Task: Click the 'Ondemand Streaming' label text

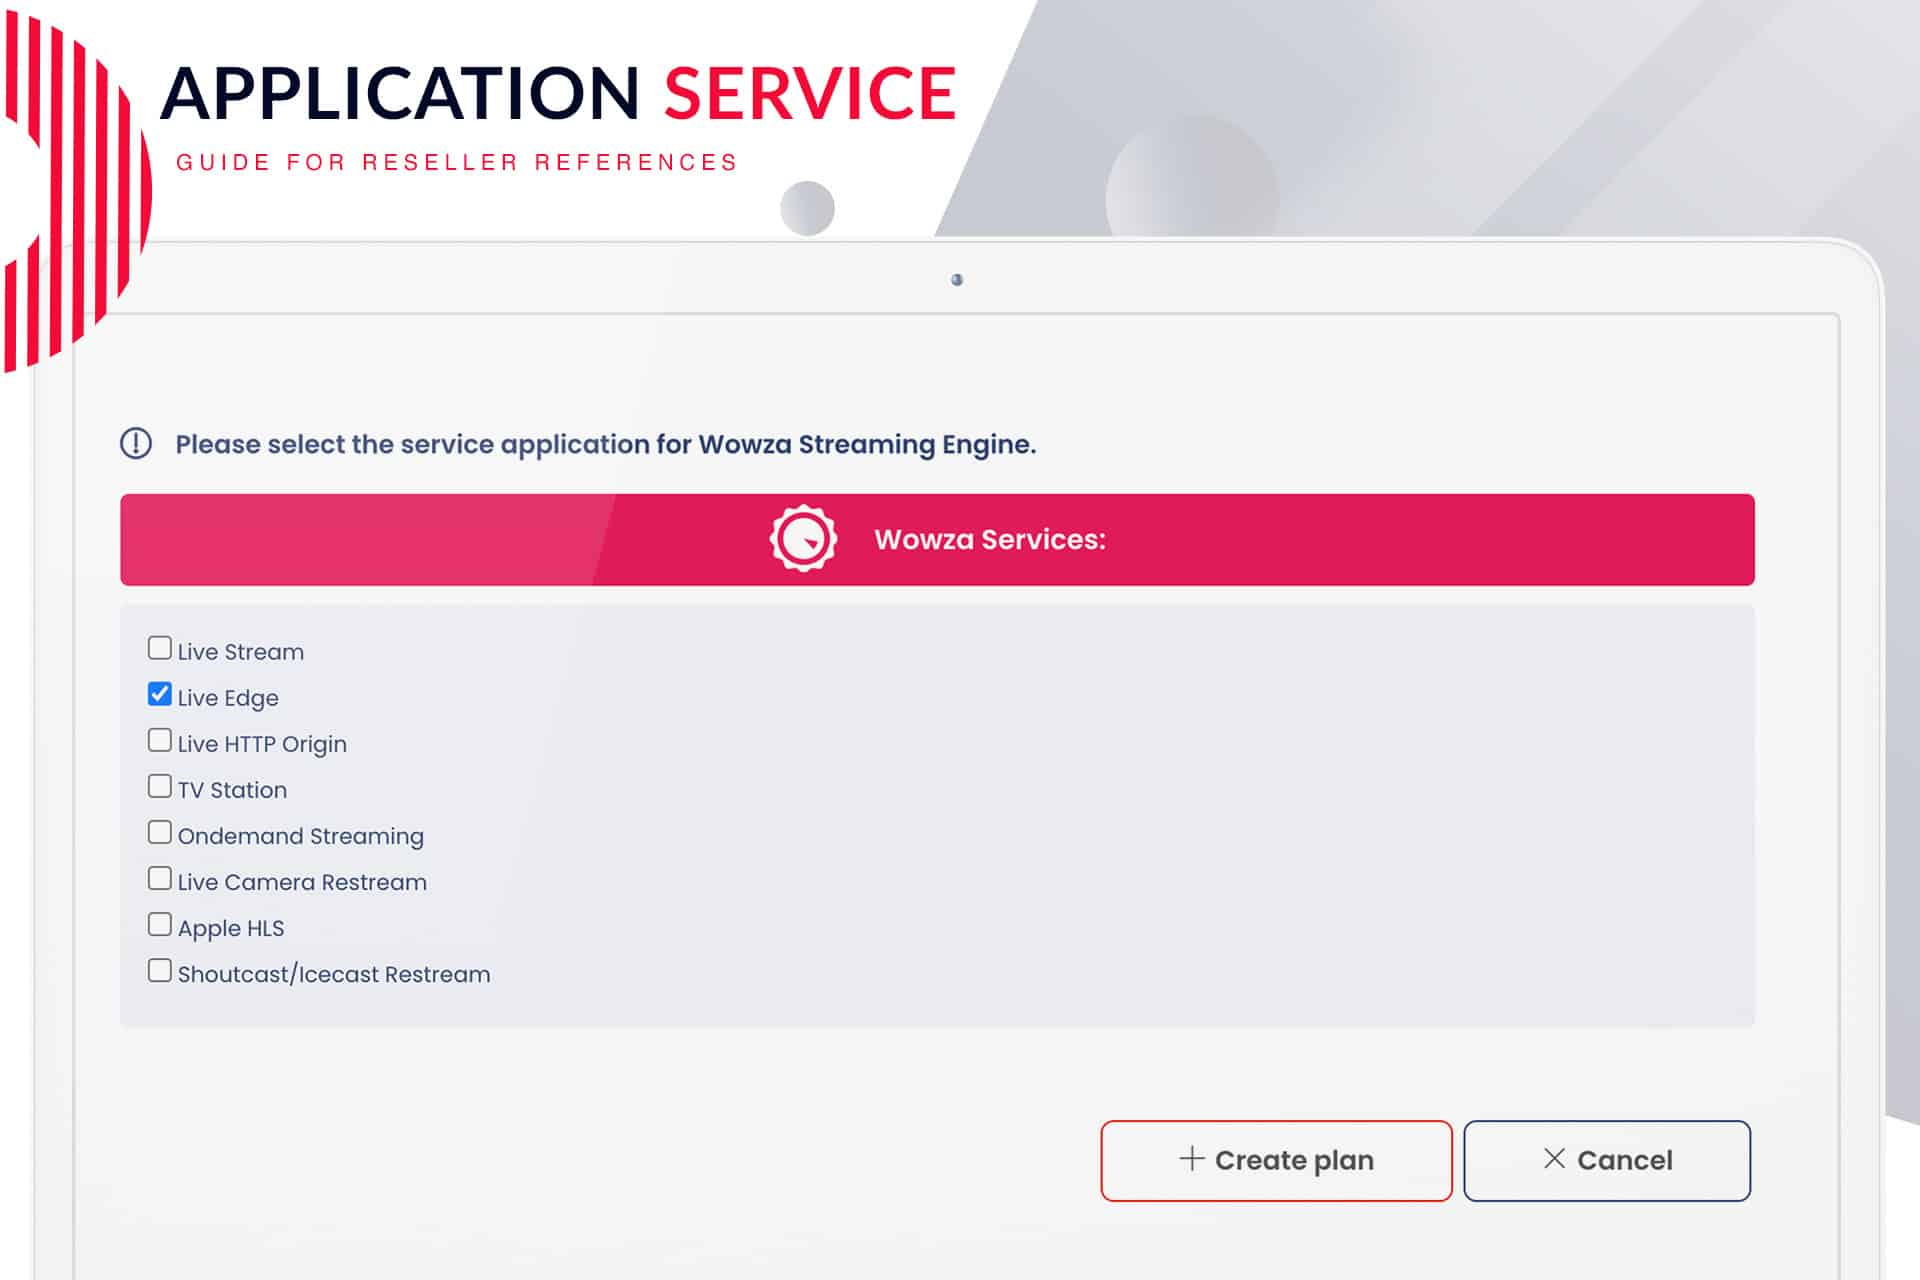Action: (x=301, y=836)
